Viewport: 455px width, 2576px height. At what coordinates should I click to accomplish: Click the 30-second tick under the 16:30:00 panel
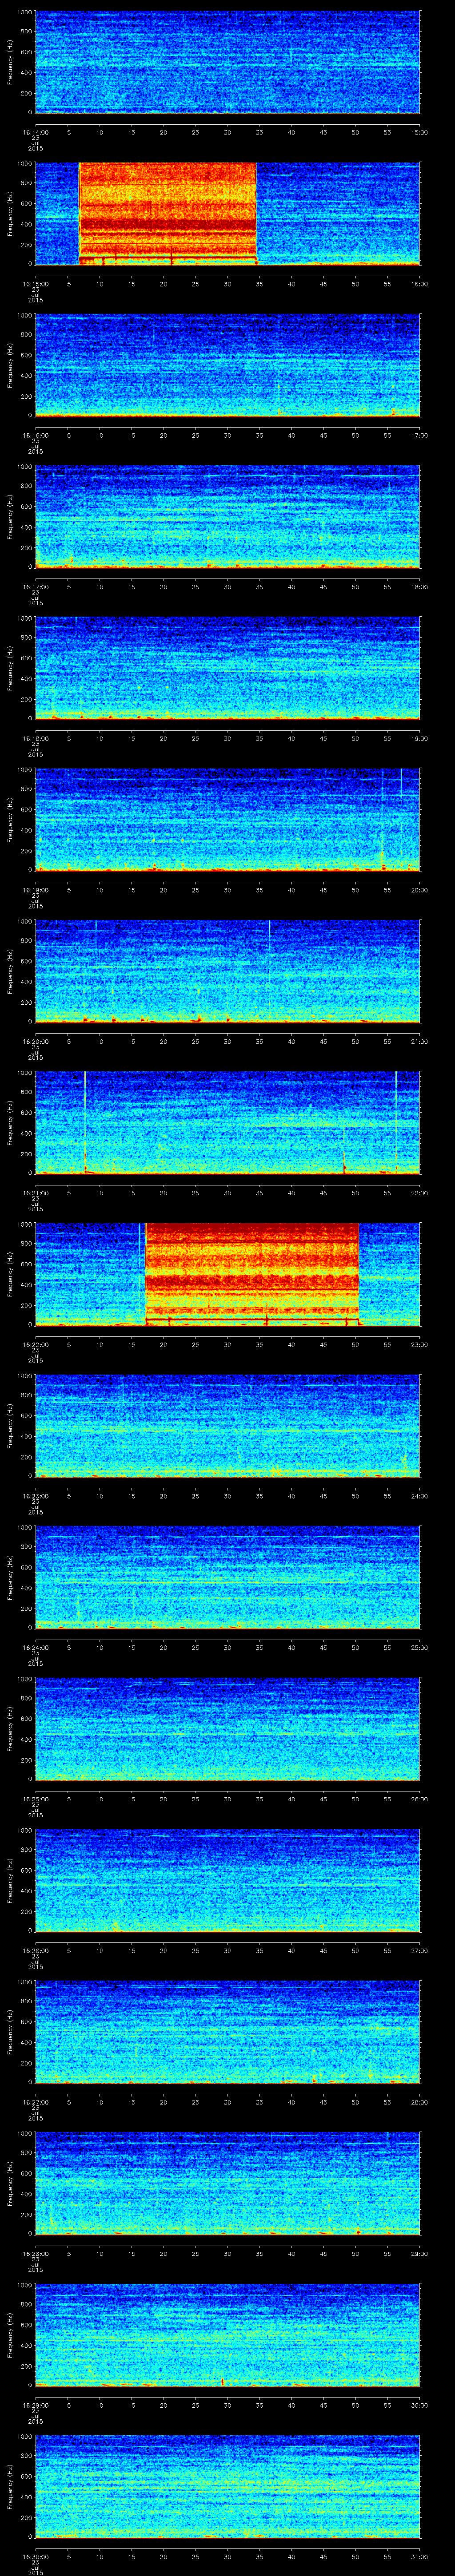click(x=227, y=2556)
